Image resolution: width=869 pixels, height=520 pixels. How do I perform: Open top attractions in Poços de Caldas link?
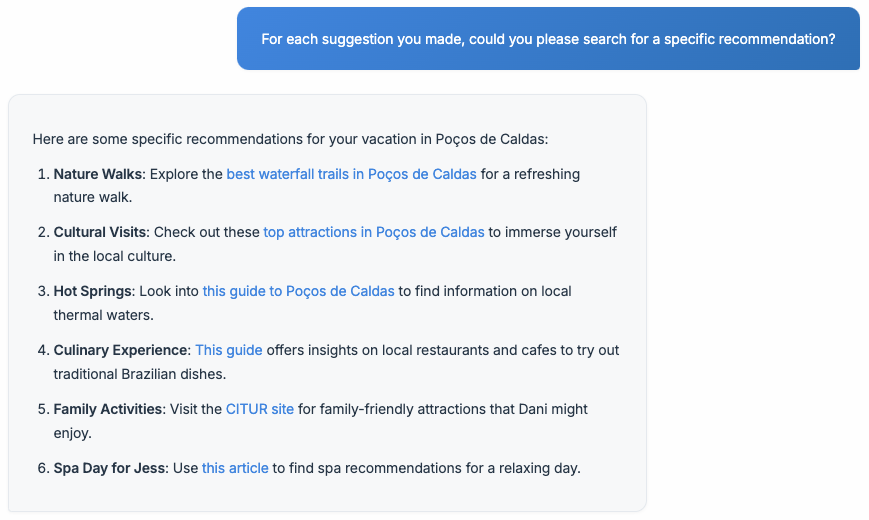[x=374, y=232]
